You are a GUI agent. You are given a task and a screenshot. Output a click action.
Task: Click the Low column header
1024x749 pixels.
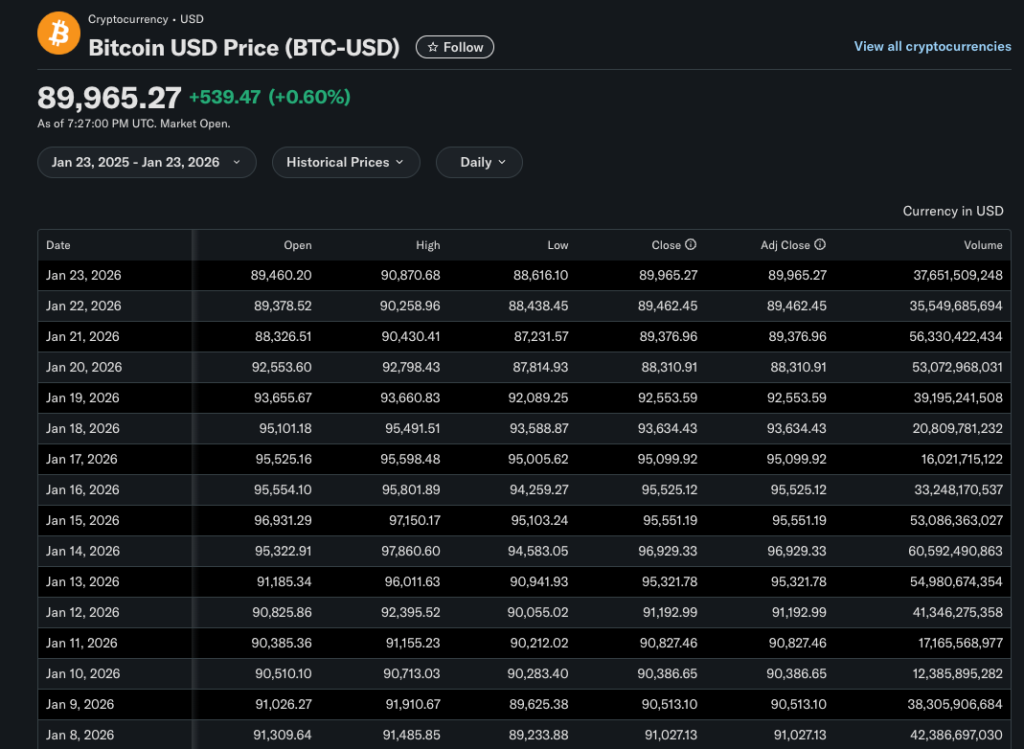coord(557,245)
